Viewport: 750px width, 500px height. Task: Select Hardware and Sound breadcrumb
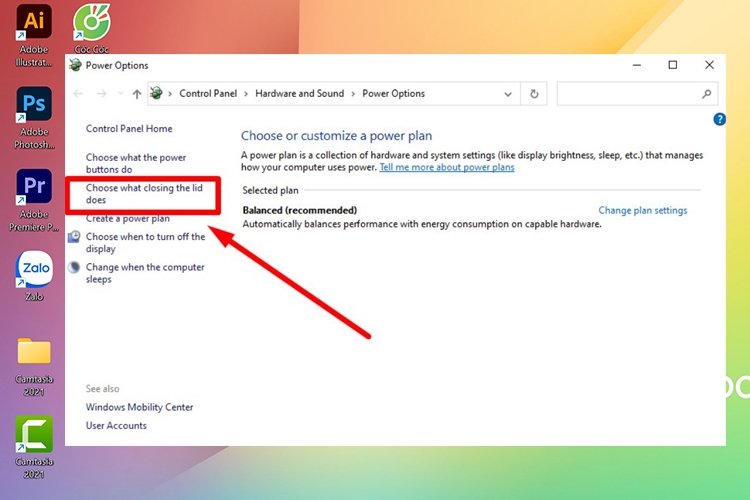tap(299, 93)
